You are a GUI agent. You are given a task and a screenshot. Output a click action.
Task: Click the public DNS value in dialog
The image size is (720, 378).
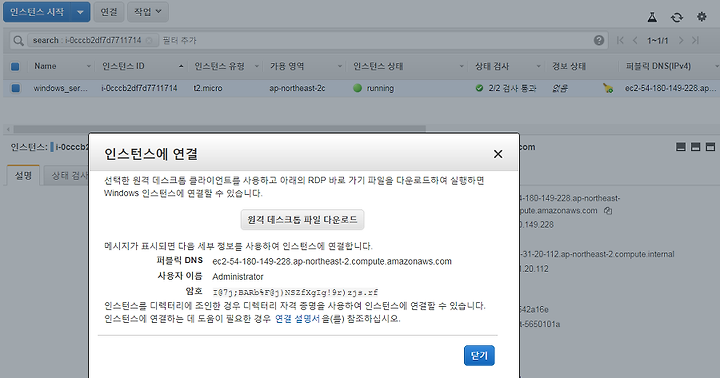click(332, 261)
